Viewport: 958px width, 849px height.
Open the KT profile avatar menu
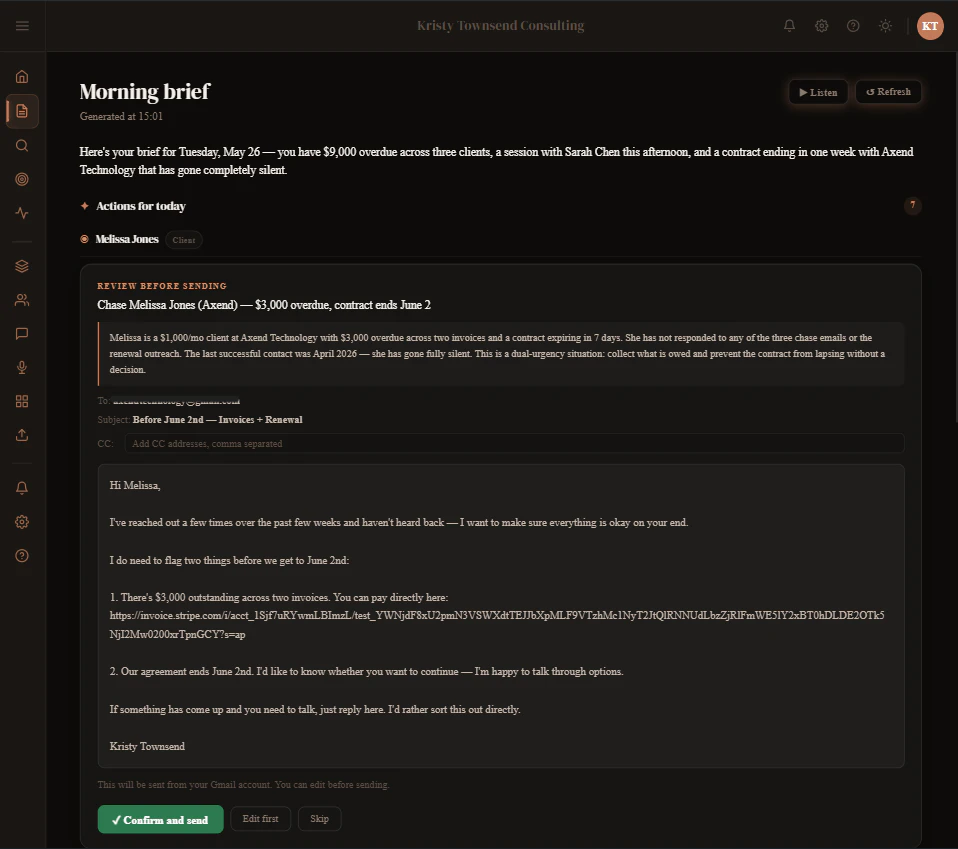930,26
